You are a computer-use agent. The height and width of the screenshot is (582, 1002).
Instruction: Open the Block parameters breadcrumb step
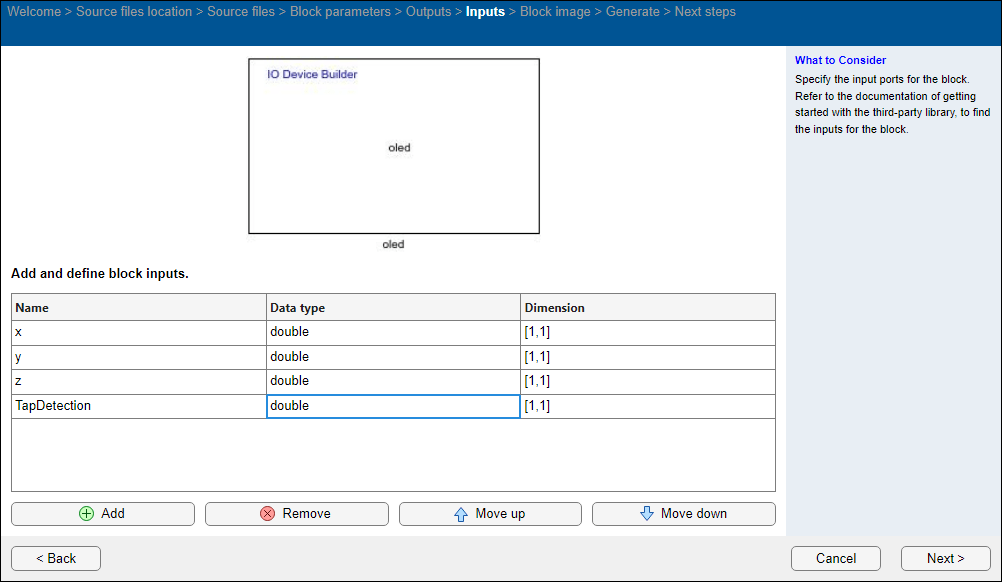[340, 12]
